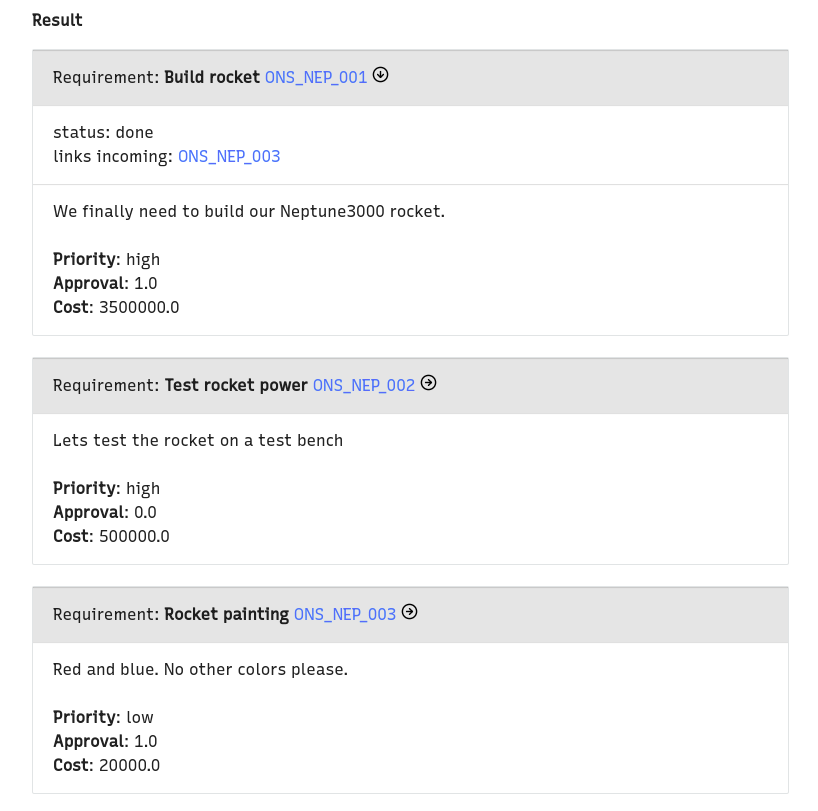Collapse the Build rocket requirement arrow icon
The width and height of the screenshot is (818, 811).
[x=380, y=75]
